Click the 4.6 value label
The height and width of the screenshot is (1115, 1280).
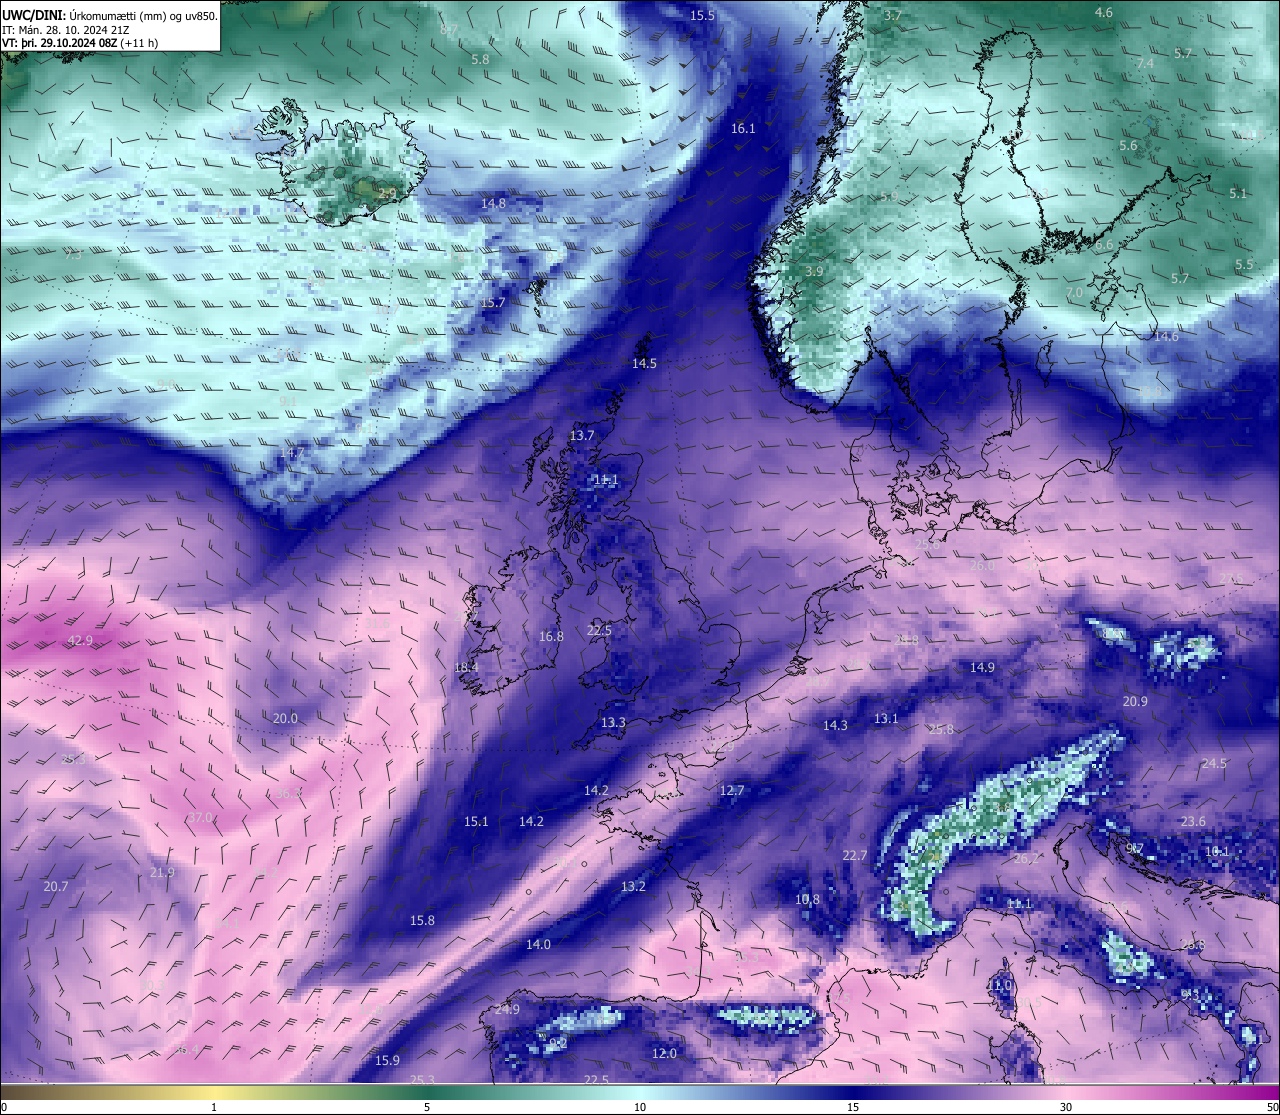[1103, 13]
